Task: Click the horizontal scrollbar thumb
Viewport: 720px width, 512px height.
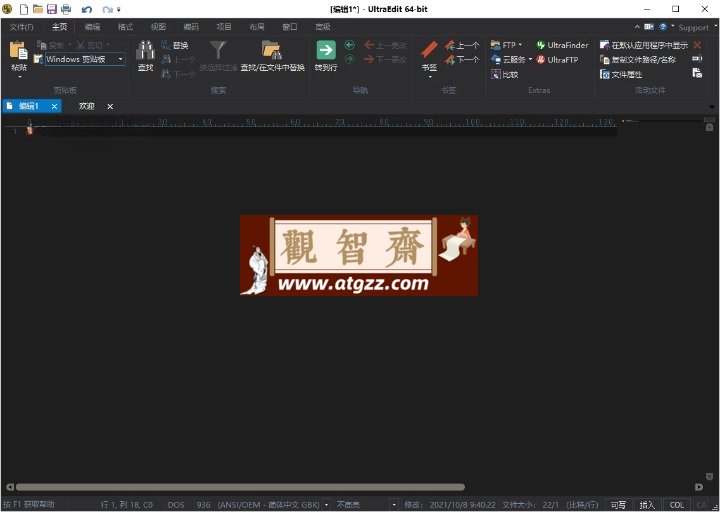Action: pyautogui.click(x=241, y=487)
